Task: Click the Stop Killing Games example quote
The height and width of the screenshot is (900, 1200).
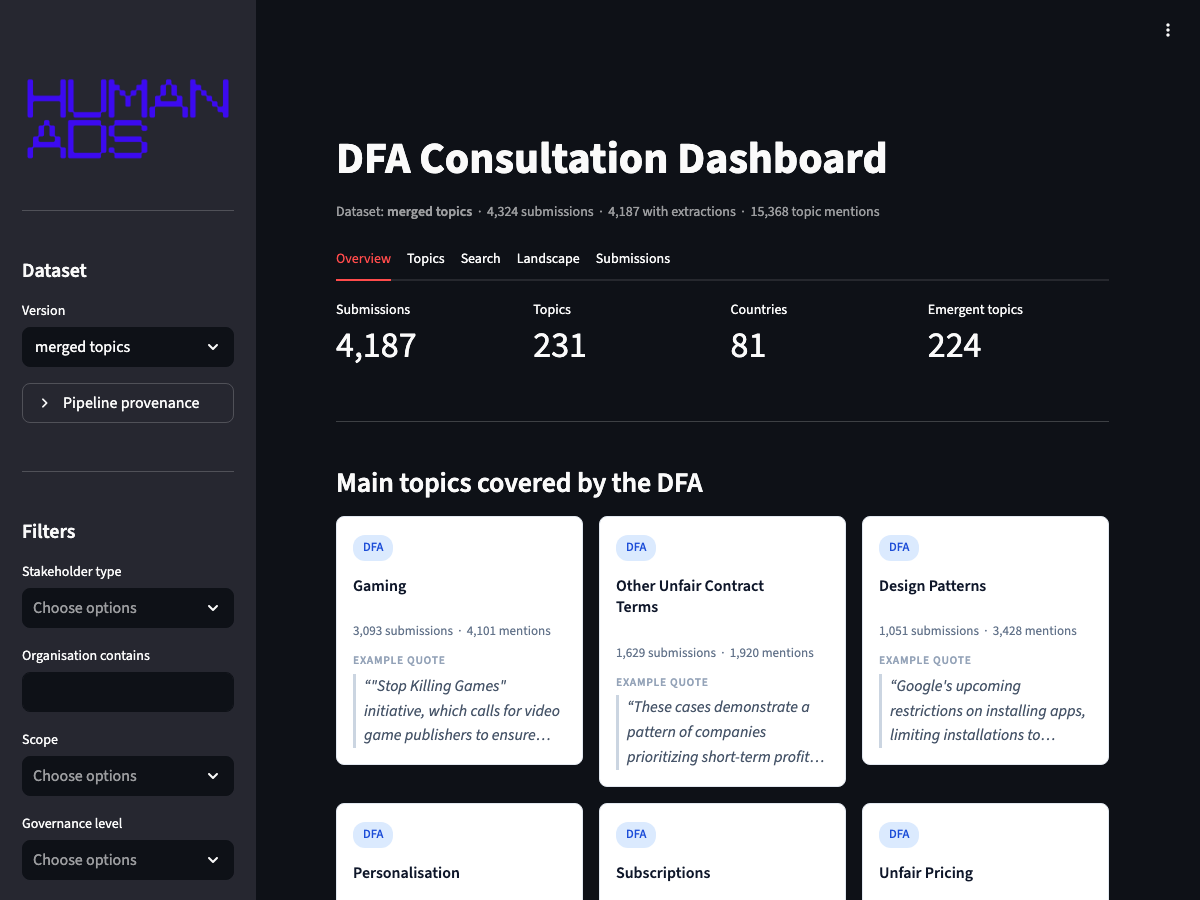Action: [x=462, y=710]
